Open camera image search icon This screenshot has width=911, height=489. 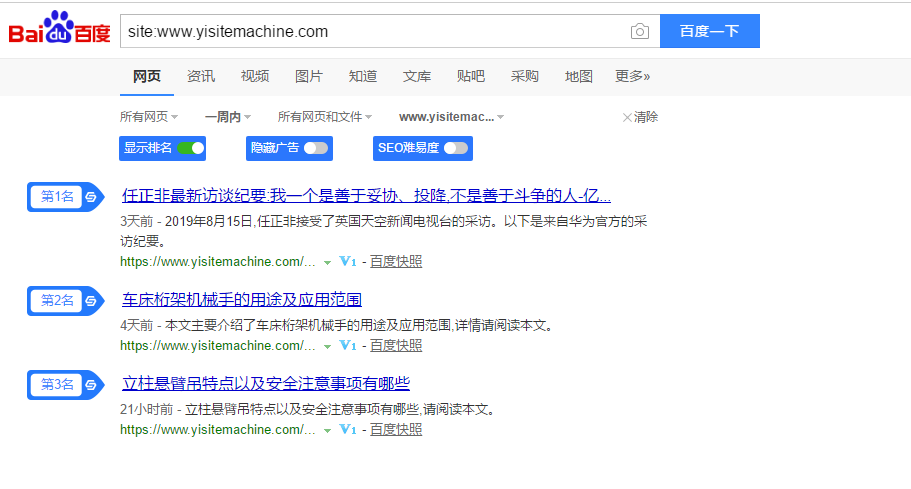[x=640, y=31]
